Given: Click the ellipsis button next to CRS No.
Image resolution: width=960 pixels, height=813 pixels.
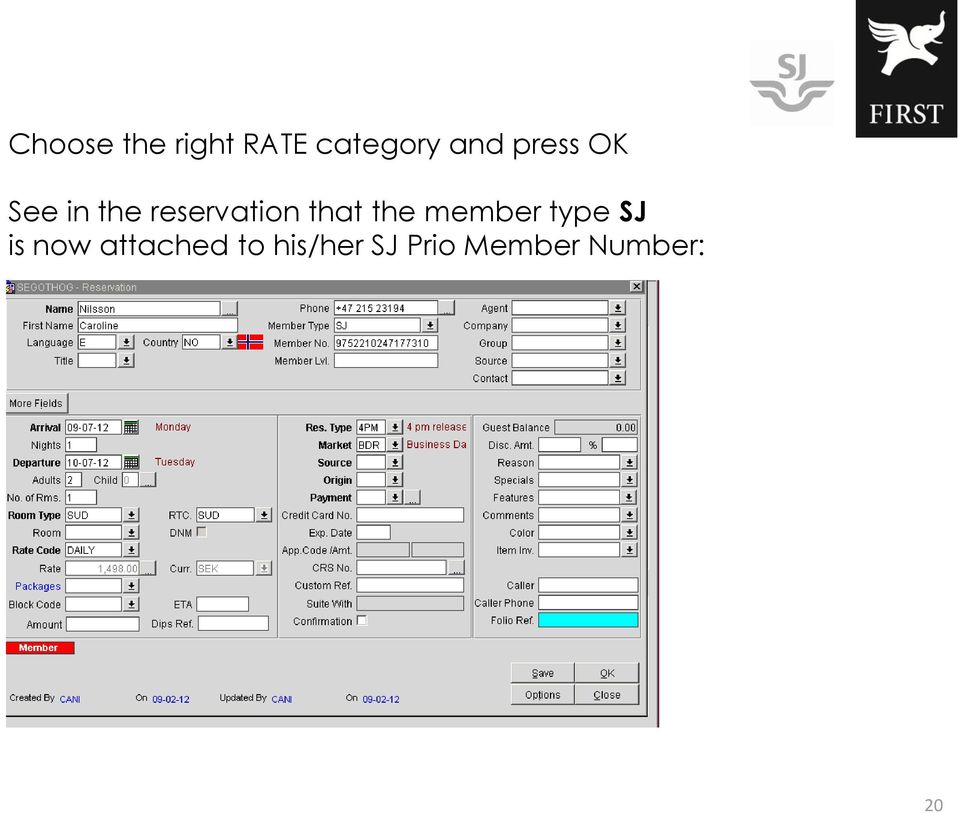Looking at the screenshot, I should [456, 568].
